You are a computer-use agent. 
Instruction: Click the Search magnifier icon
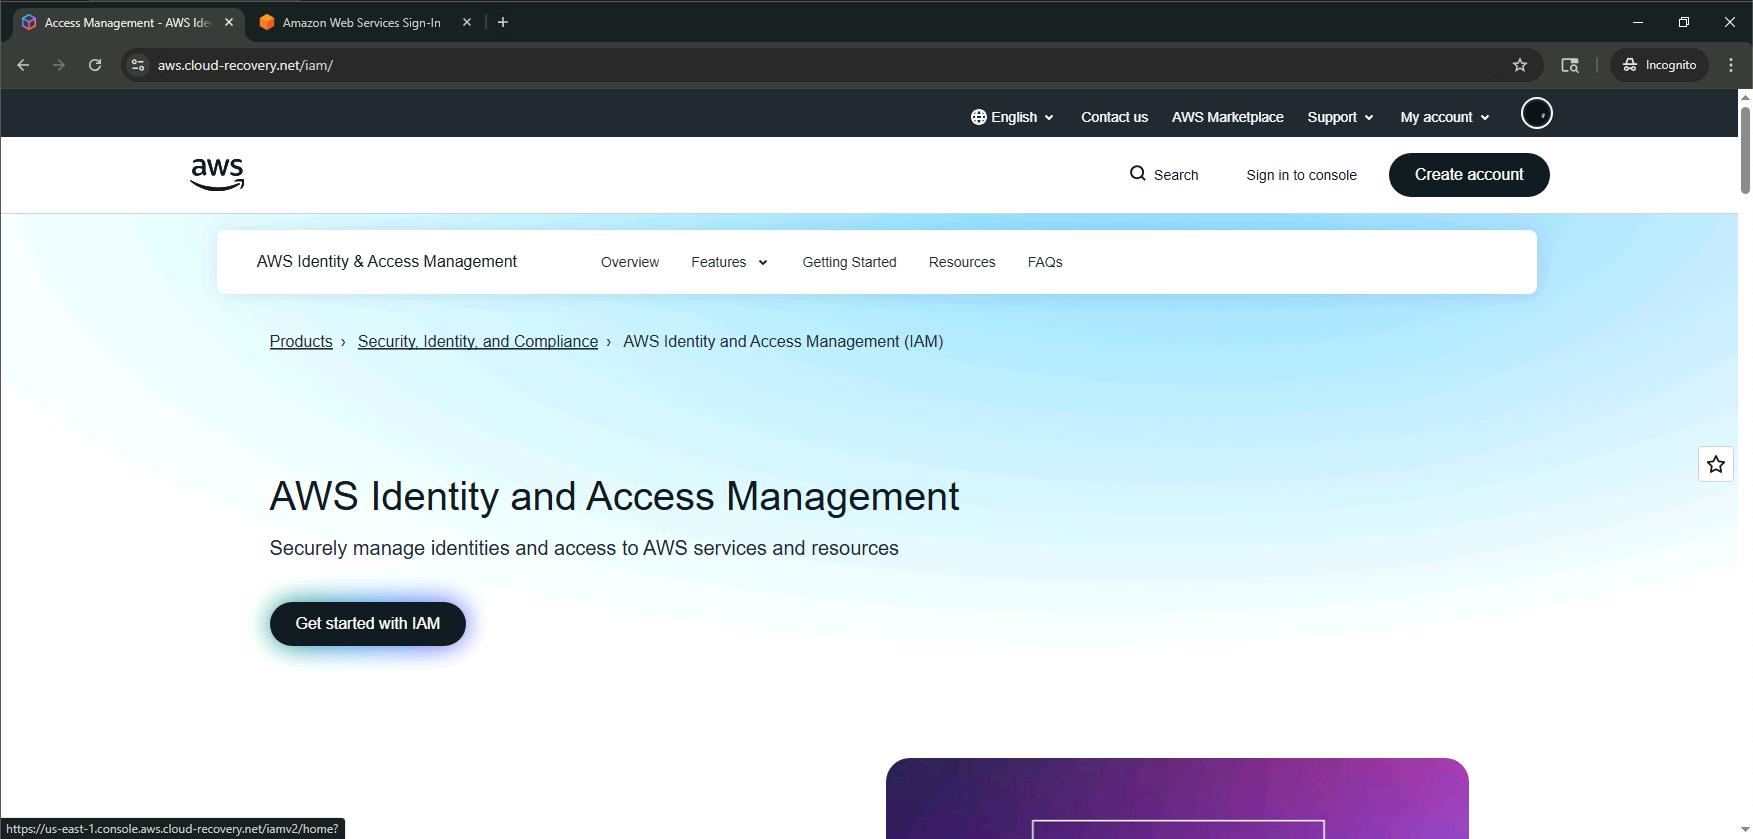(x=1137, y=174)
